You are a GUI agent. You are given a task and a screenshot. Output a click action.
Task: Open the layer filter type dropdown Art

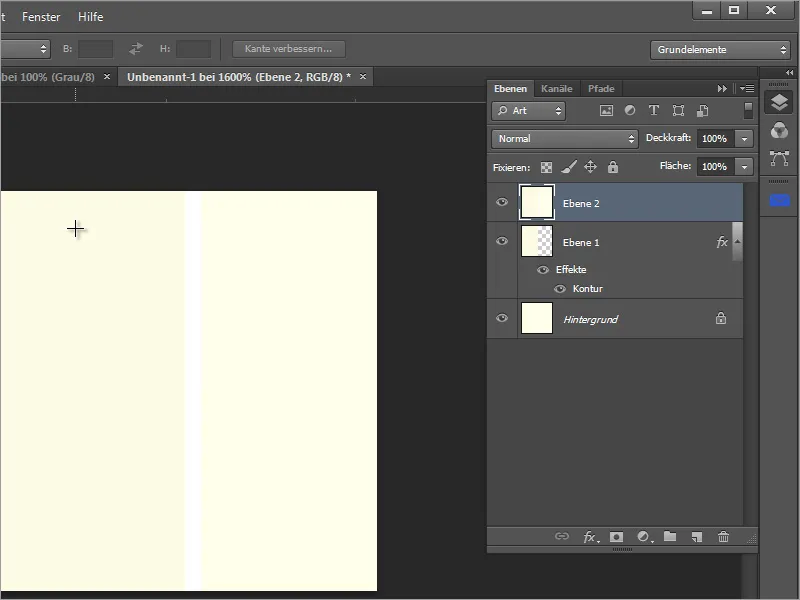pyautogui.click(x=529, y=111)
